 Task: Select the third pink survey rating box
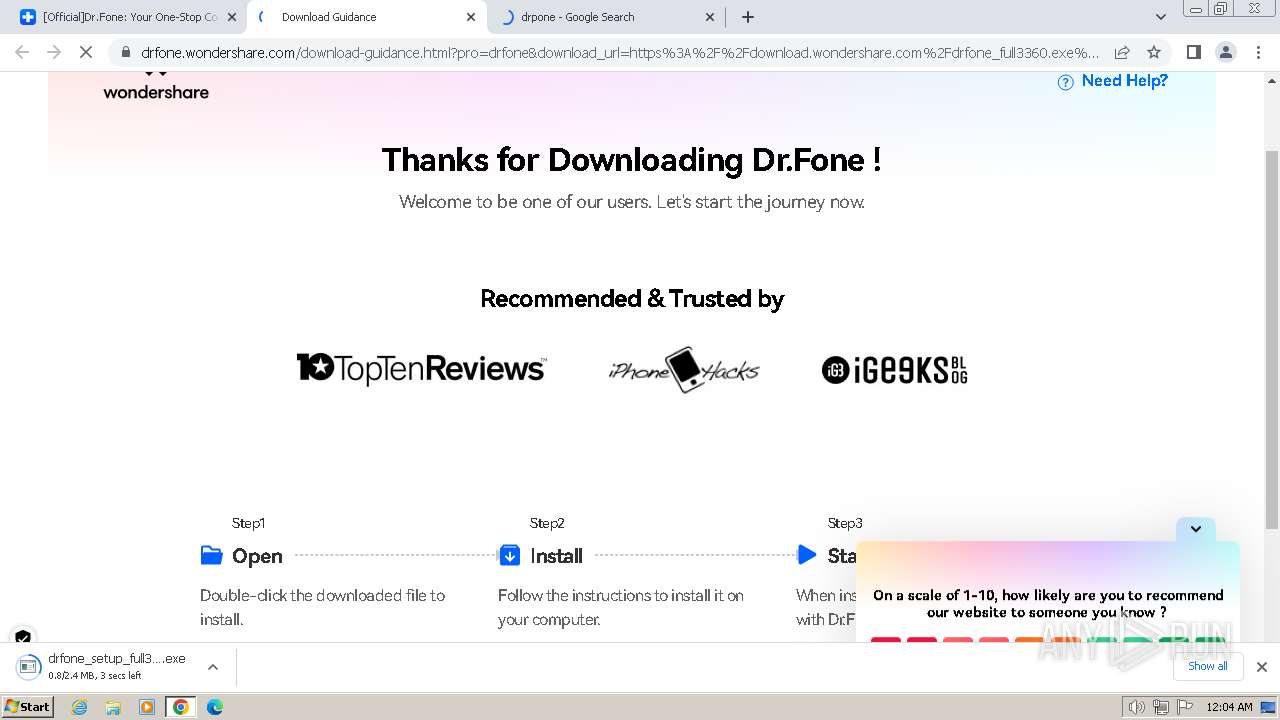pyautogui.click(x=958, y=640)
